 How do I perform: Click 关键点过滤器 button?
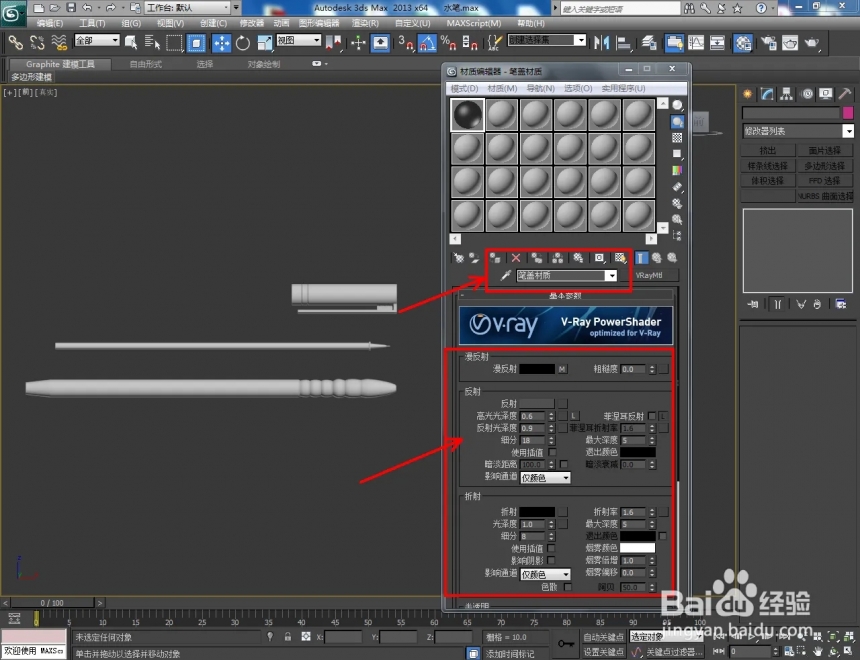[675, 651]
